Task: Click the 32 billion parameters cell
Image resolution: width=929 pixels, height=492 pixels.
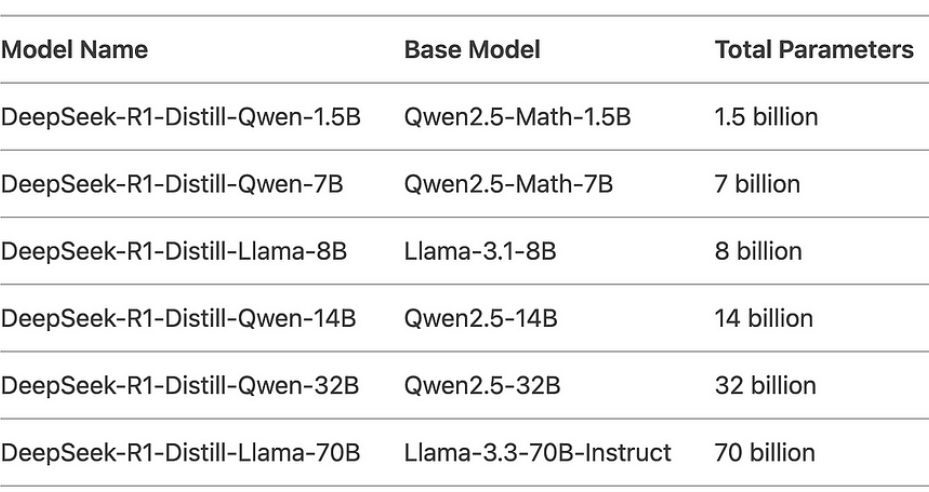Action: coord(765,385)
